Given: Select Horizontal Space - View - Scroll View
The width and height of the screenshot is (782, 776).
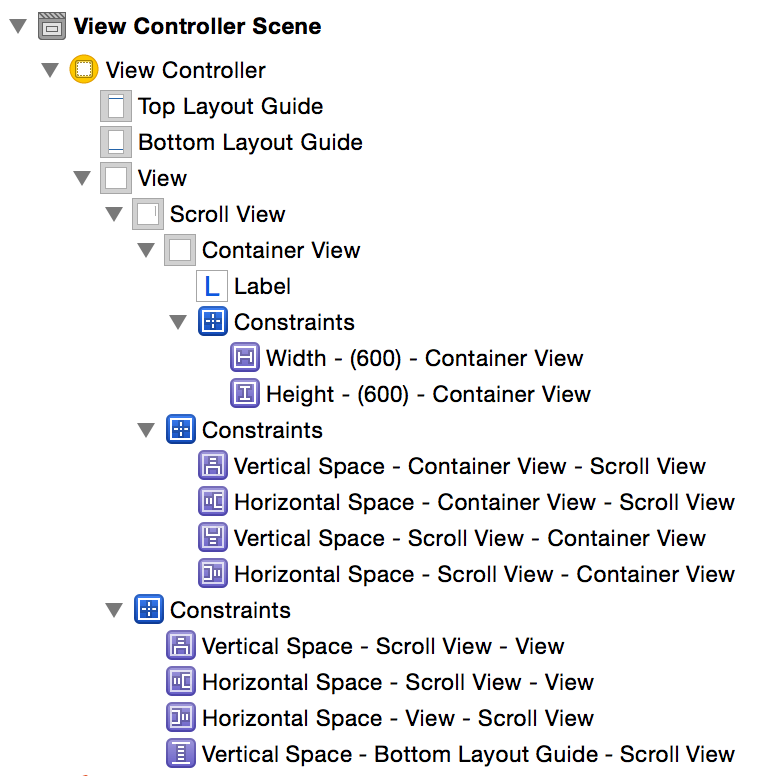Looking at the screenshot, I should [397, 718].
